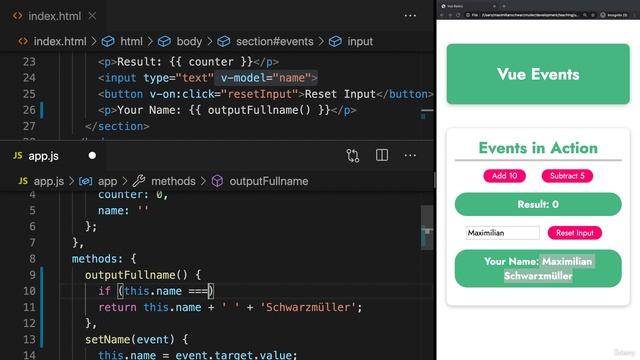Click the cube icon beside input breadcrumb
640x360 pixels.
coord(335,41)
